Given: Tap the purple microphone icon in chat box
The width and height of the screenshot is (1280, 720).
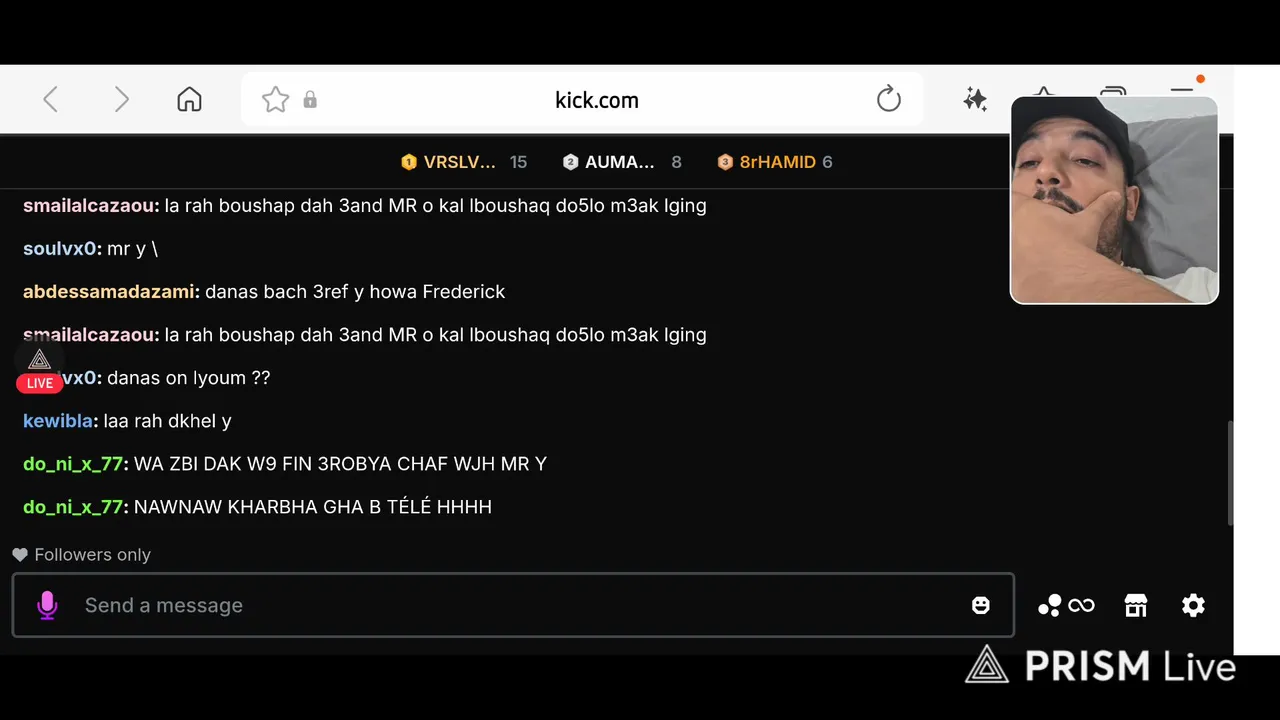Looking at the screenshot, I should [x=47, y=605].
